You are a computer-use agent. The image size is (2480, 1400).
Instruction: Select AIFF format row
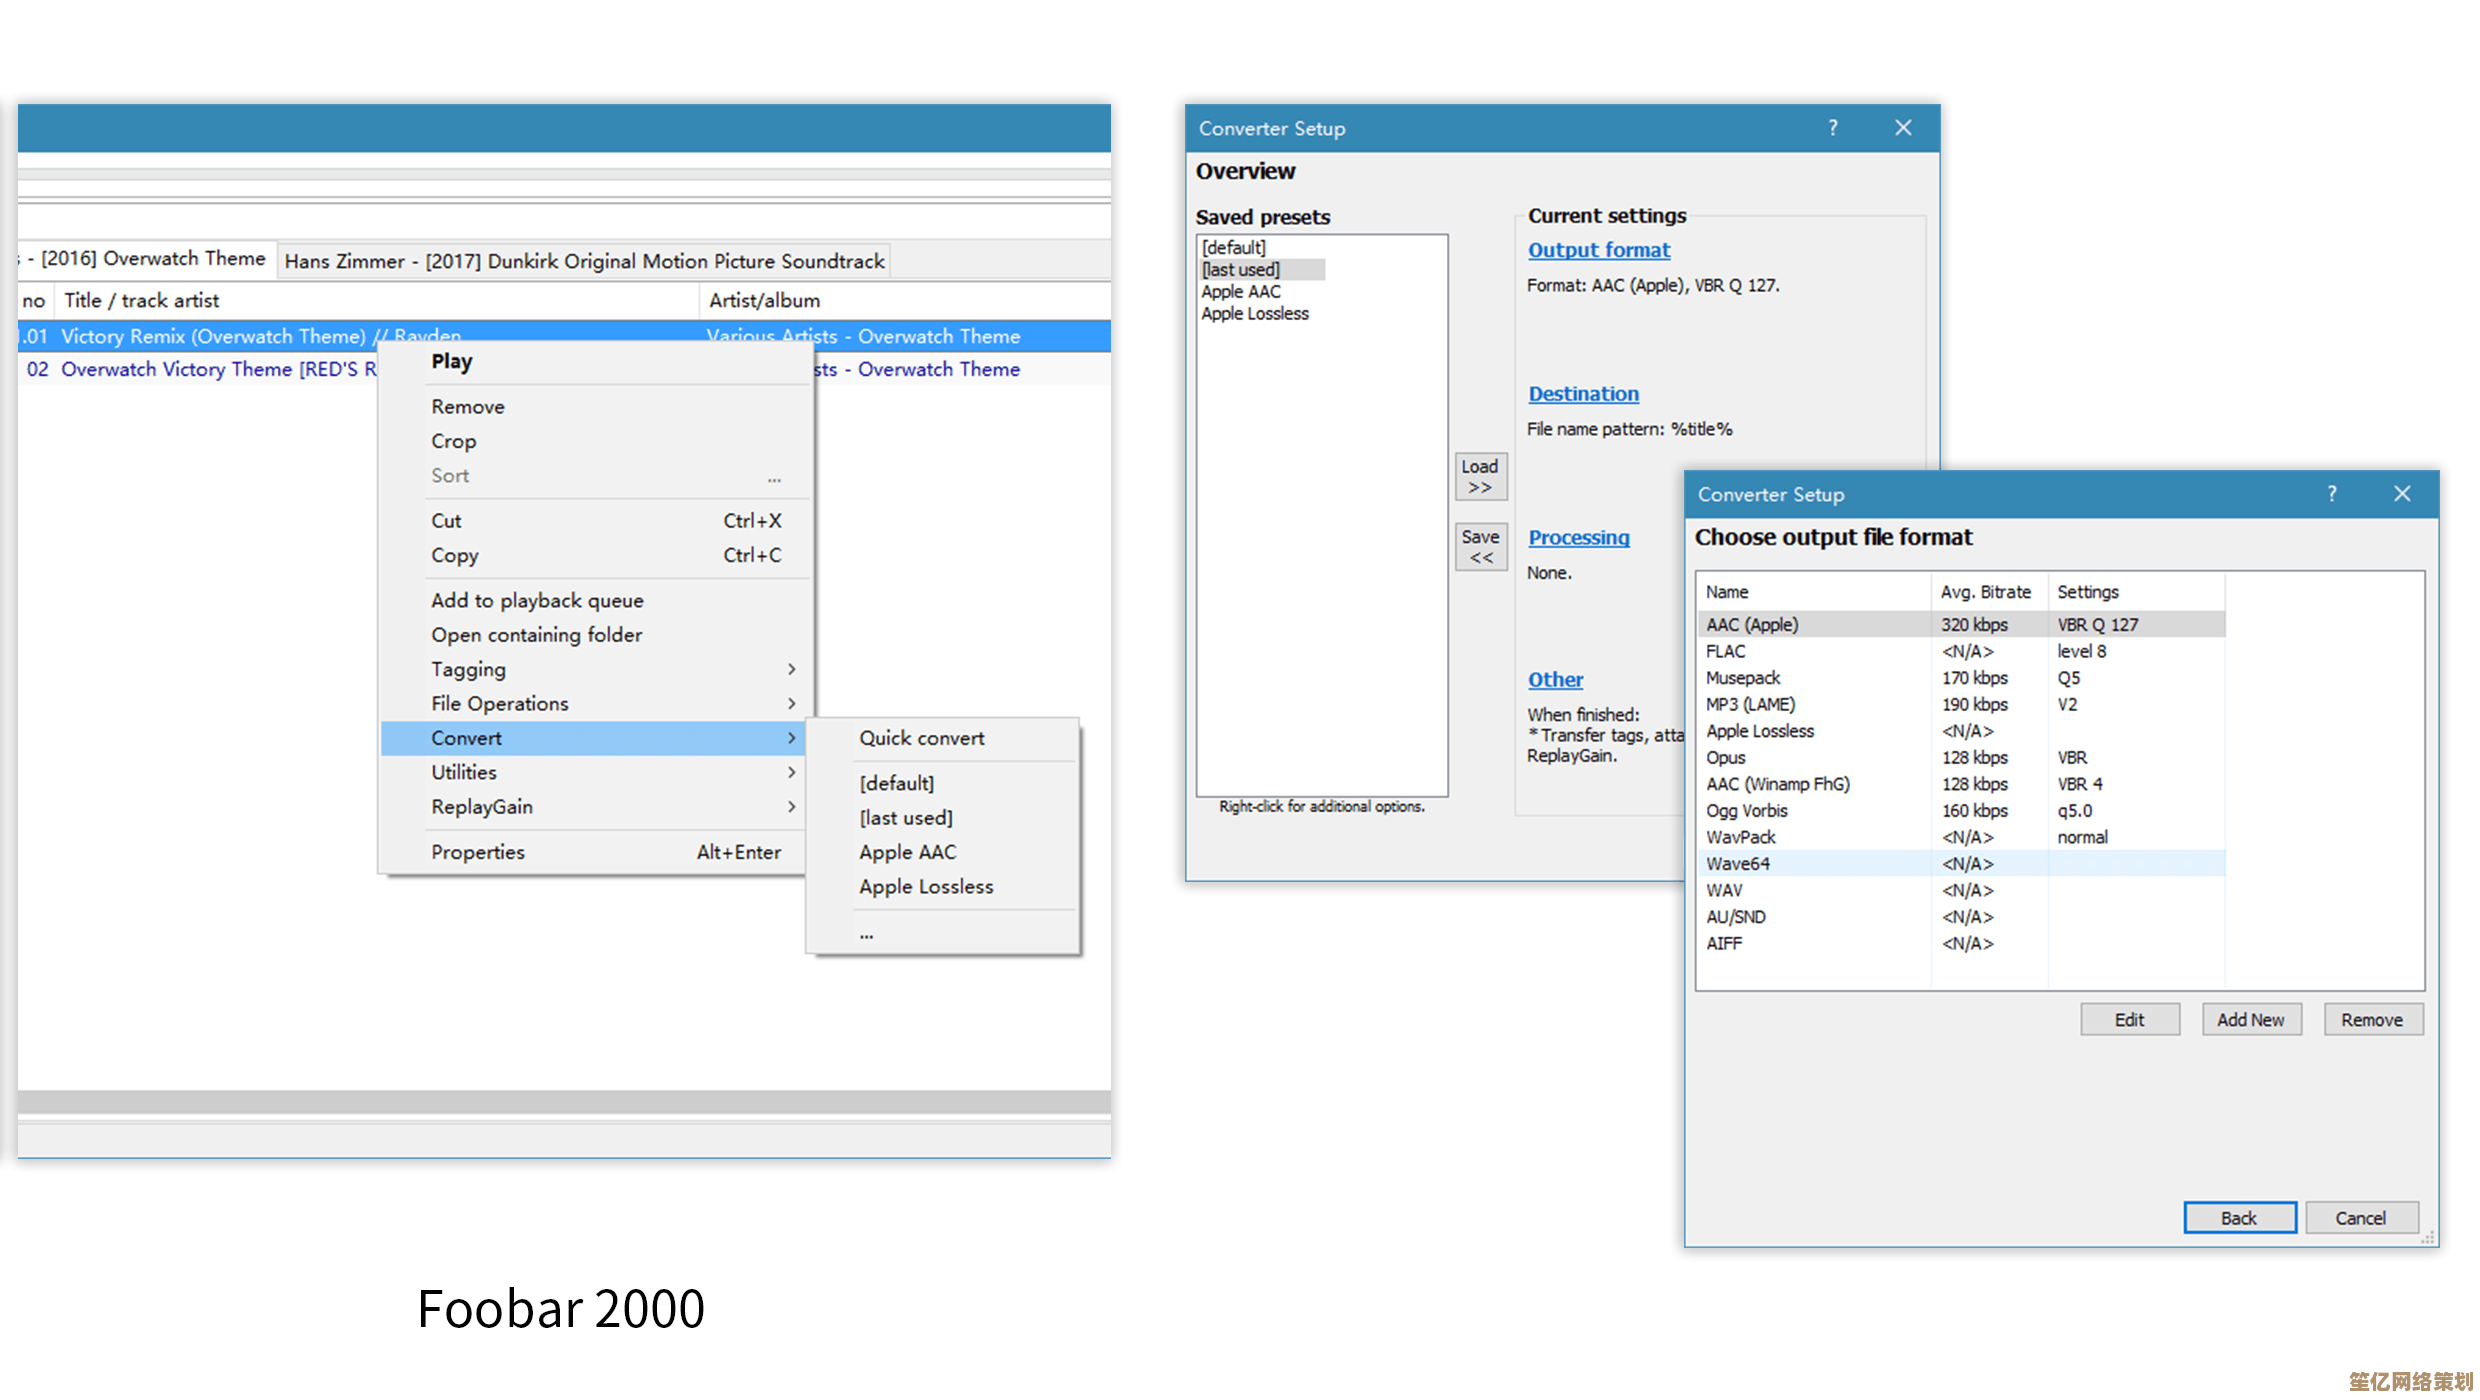tap(1961, 944)
